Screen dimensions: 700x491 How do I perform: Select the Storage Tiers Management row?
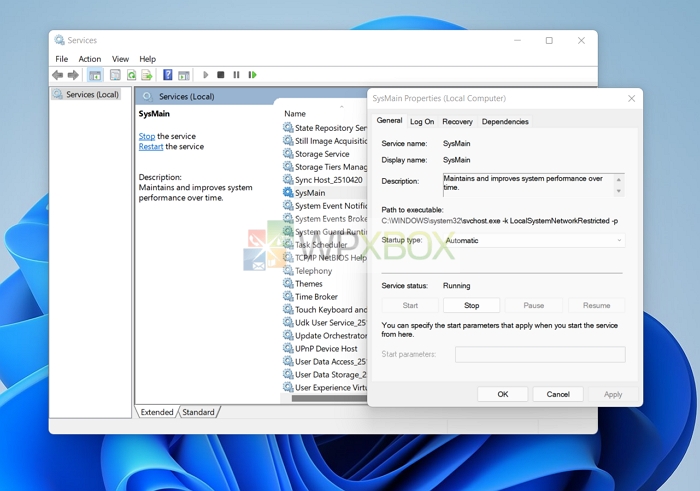325,166
